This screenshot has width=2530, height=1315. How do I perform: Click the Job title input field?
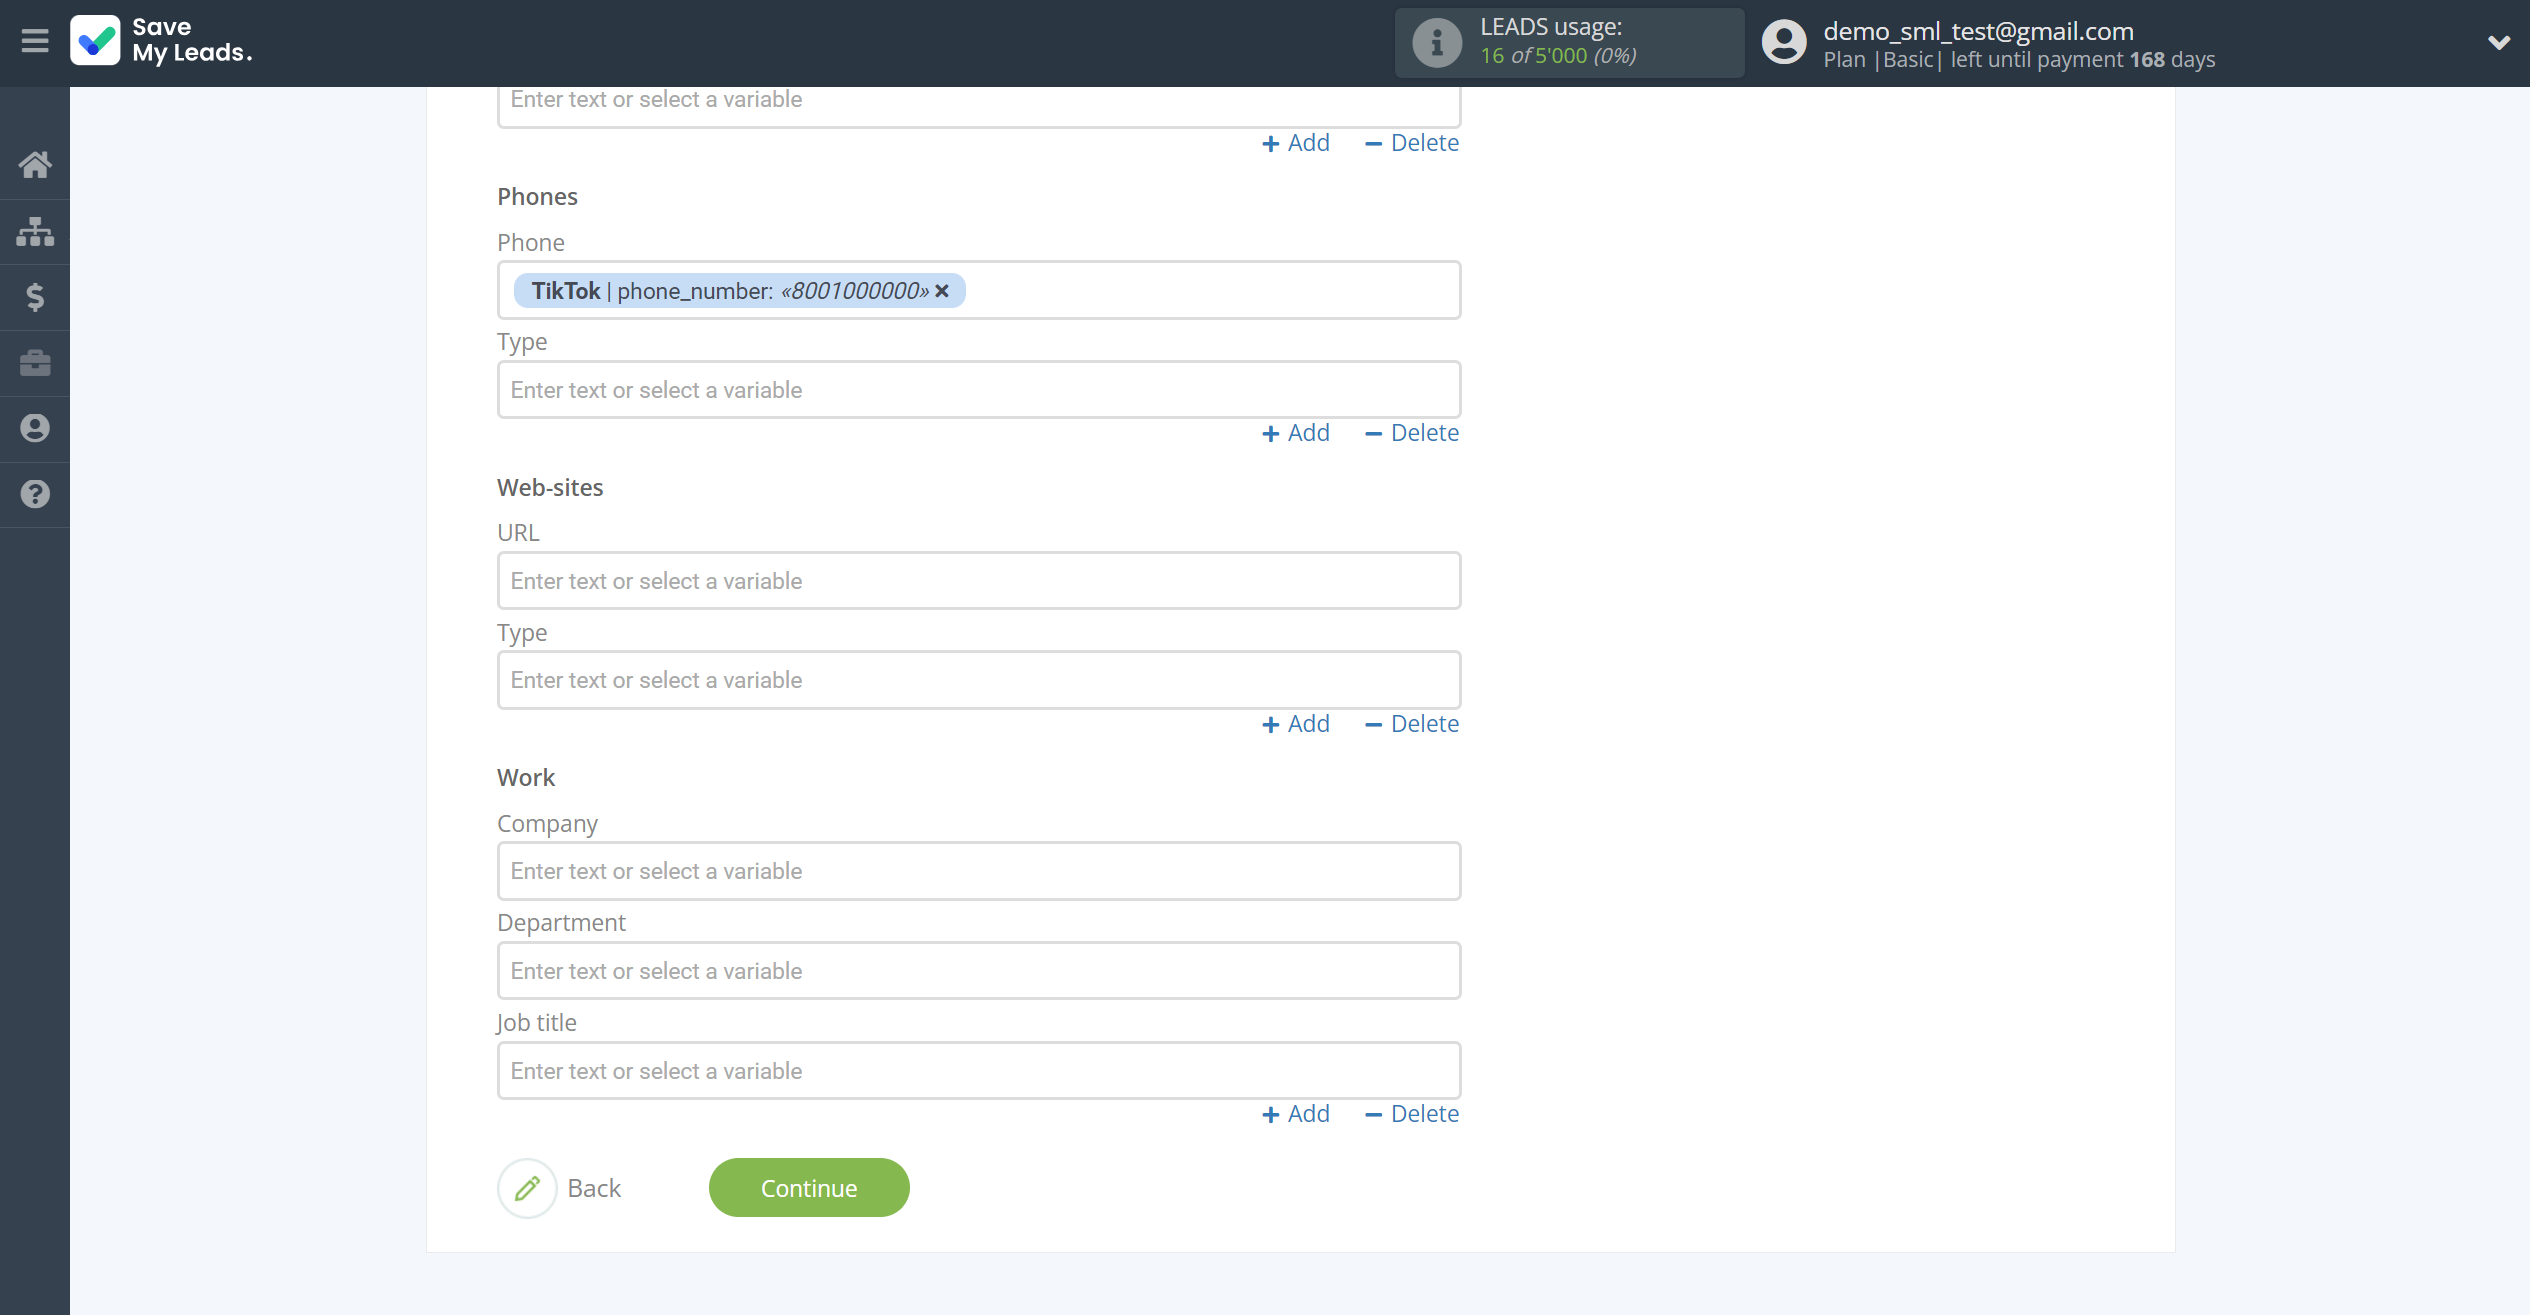pyautogui.click(x=979, y=1070)
